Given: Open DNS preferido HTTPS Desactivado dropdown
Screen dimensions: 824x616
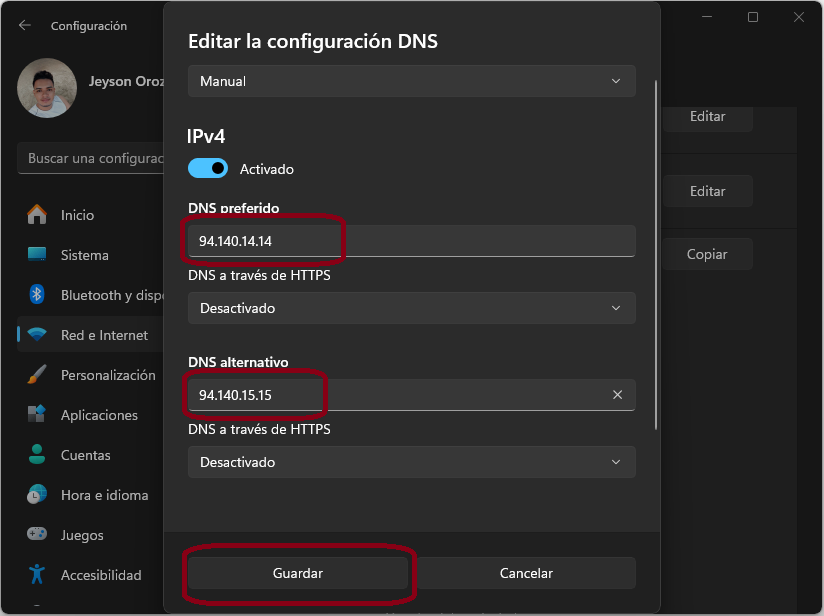Looking at the screenshot, I should pos(411,308).
